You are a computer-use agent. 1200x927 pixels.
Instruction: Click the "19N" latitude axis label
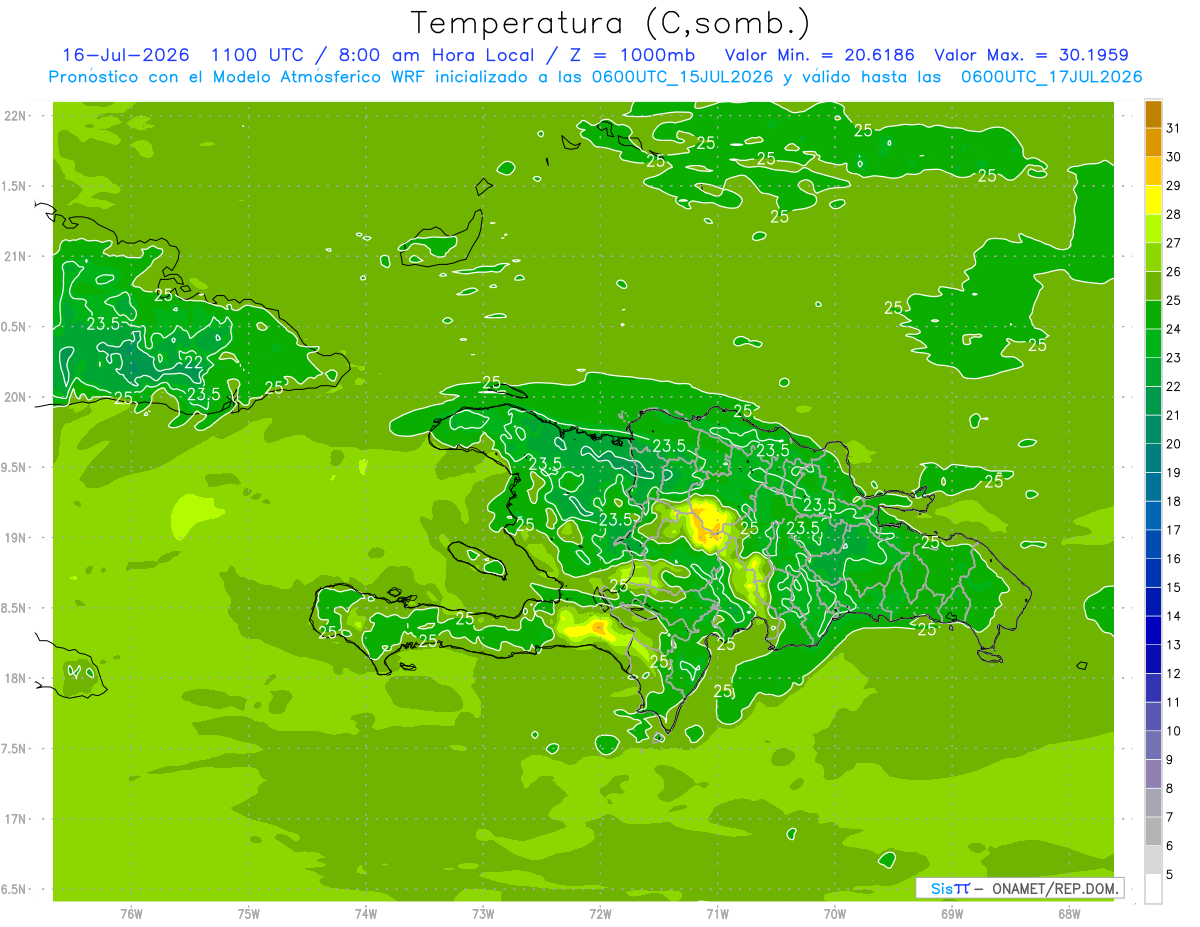click(x=17, y=537)
